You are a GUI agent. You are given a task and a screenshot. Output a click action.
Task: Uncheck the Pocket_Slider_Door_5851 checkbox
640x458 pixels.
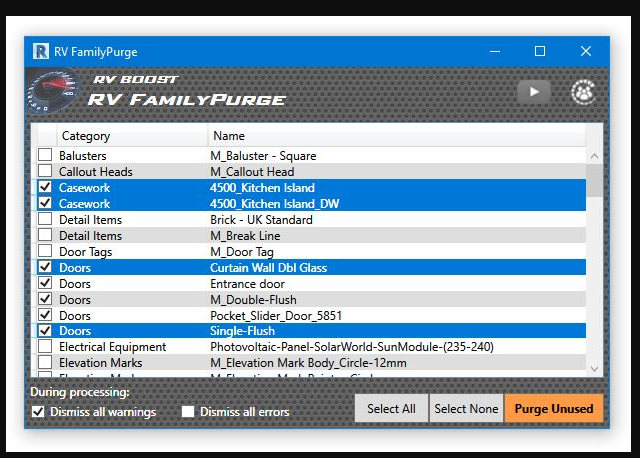coord(45,315)
